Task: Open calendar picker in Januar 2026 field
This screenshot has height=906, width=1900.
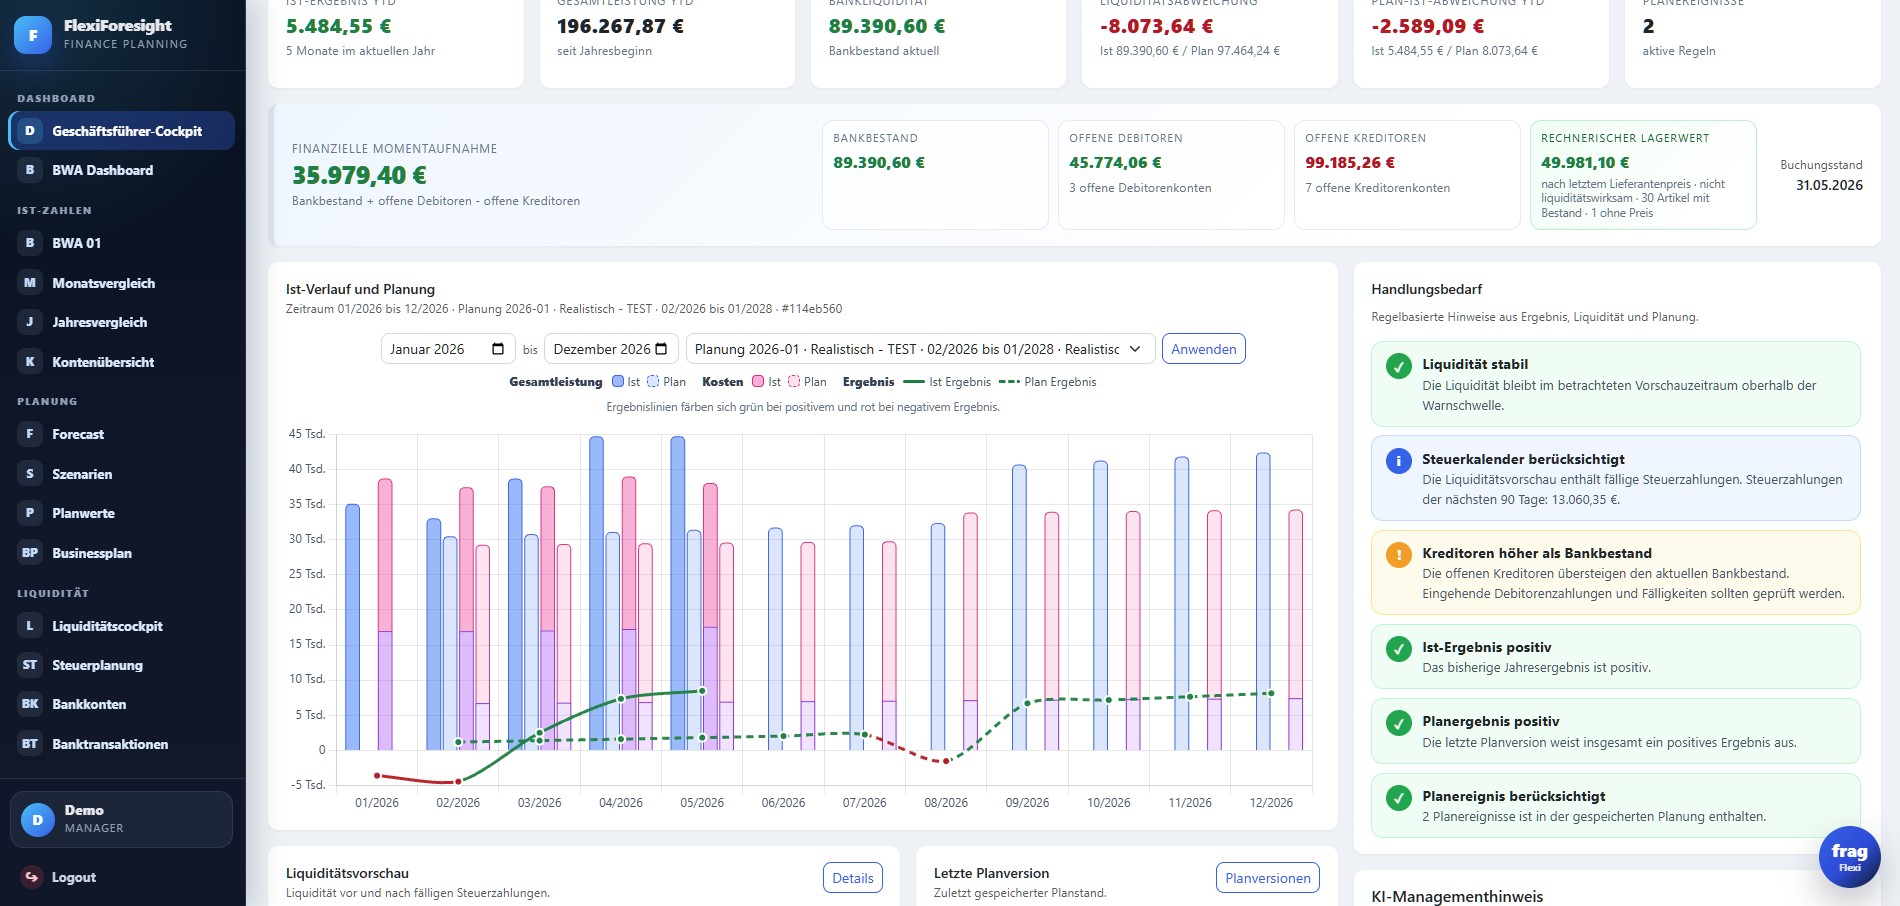Action: pyautogui.click(x=498, y=349)
